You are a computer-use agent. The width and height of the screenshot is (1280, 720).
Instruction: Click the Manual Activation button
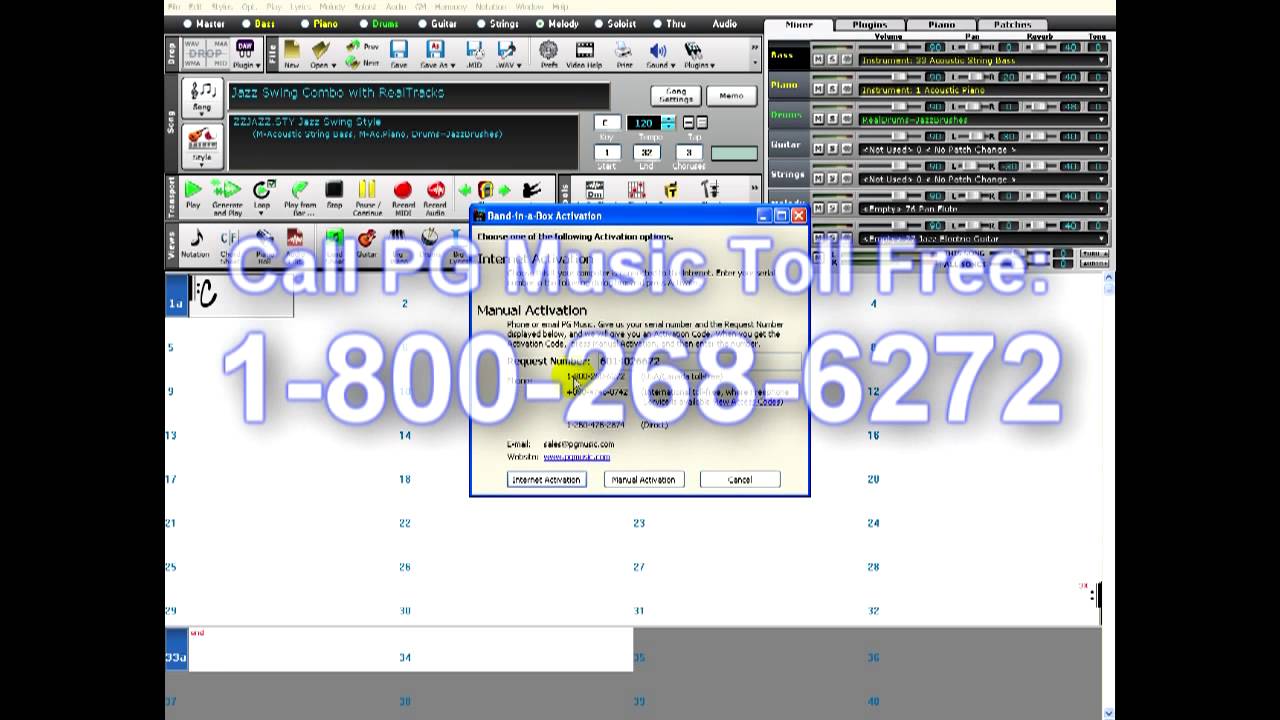pyautogui.click(x=643, y=480)
